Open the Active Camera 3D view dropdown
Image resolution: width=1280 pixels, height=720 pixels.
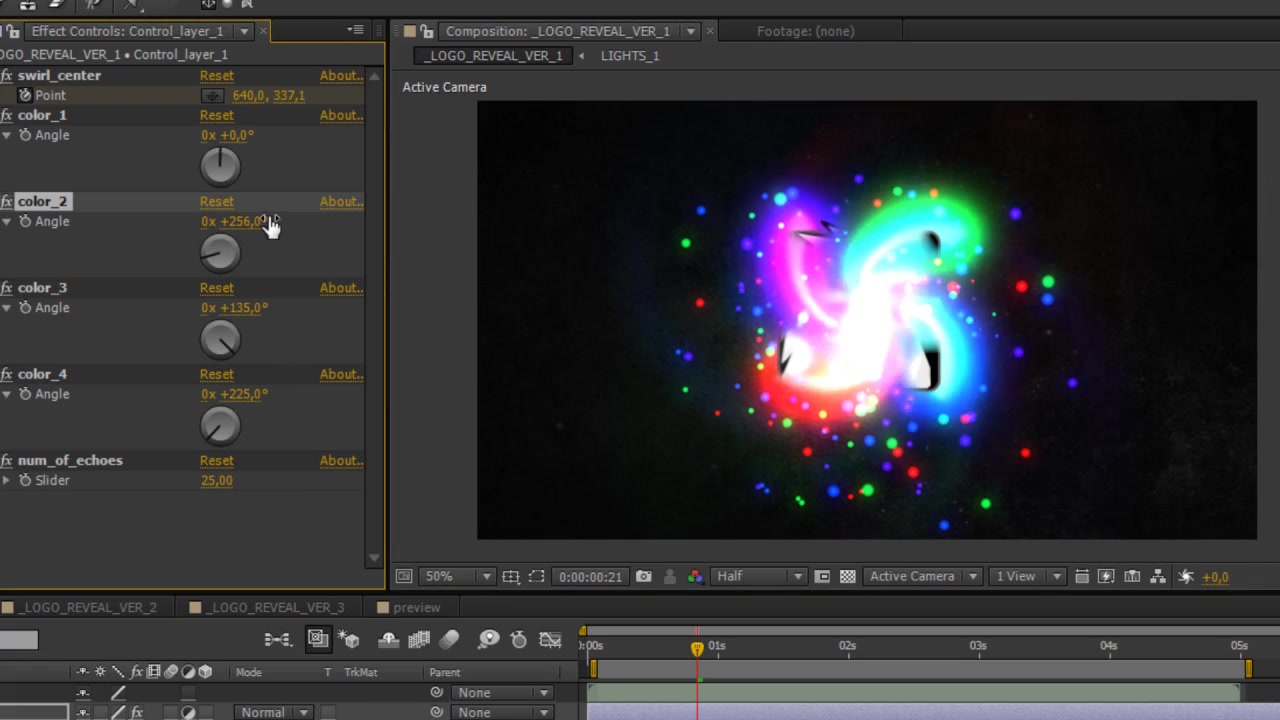click(923, 576)
